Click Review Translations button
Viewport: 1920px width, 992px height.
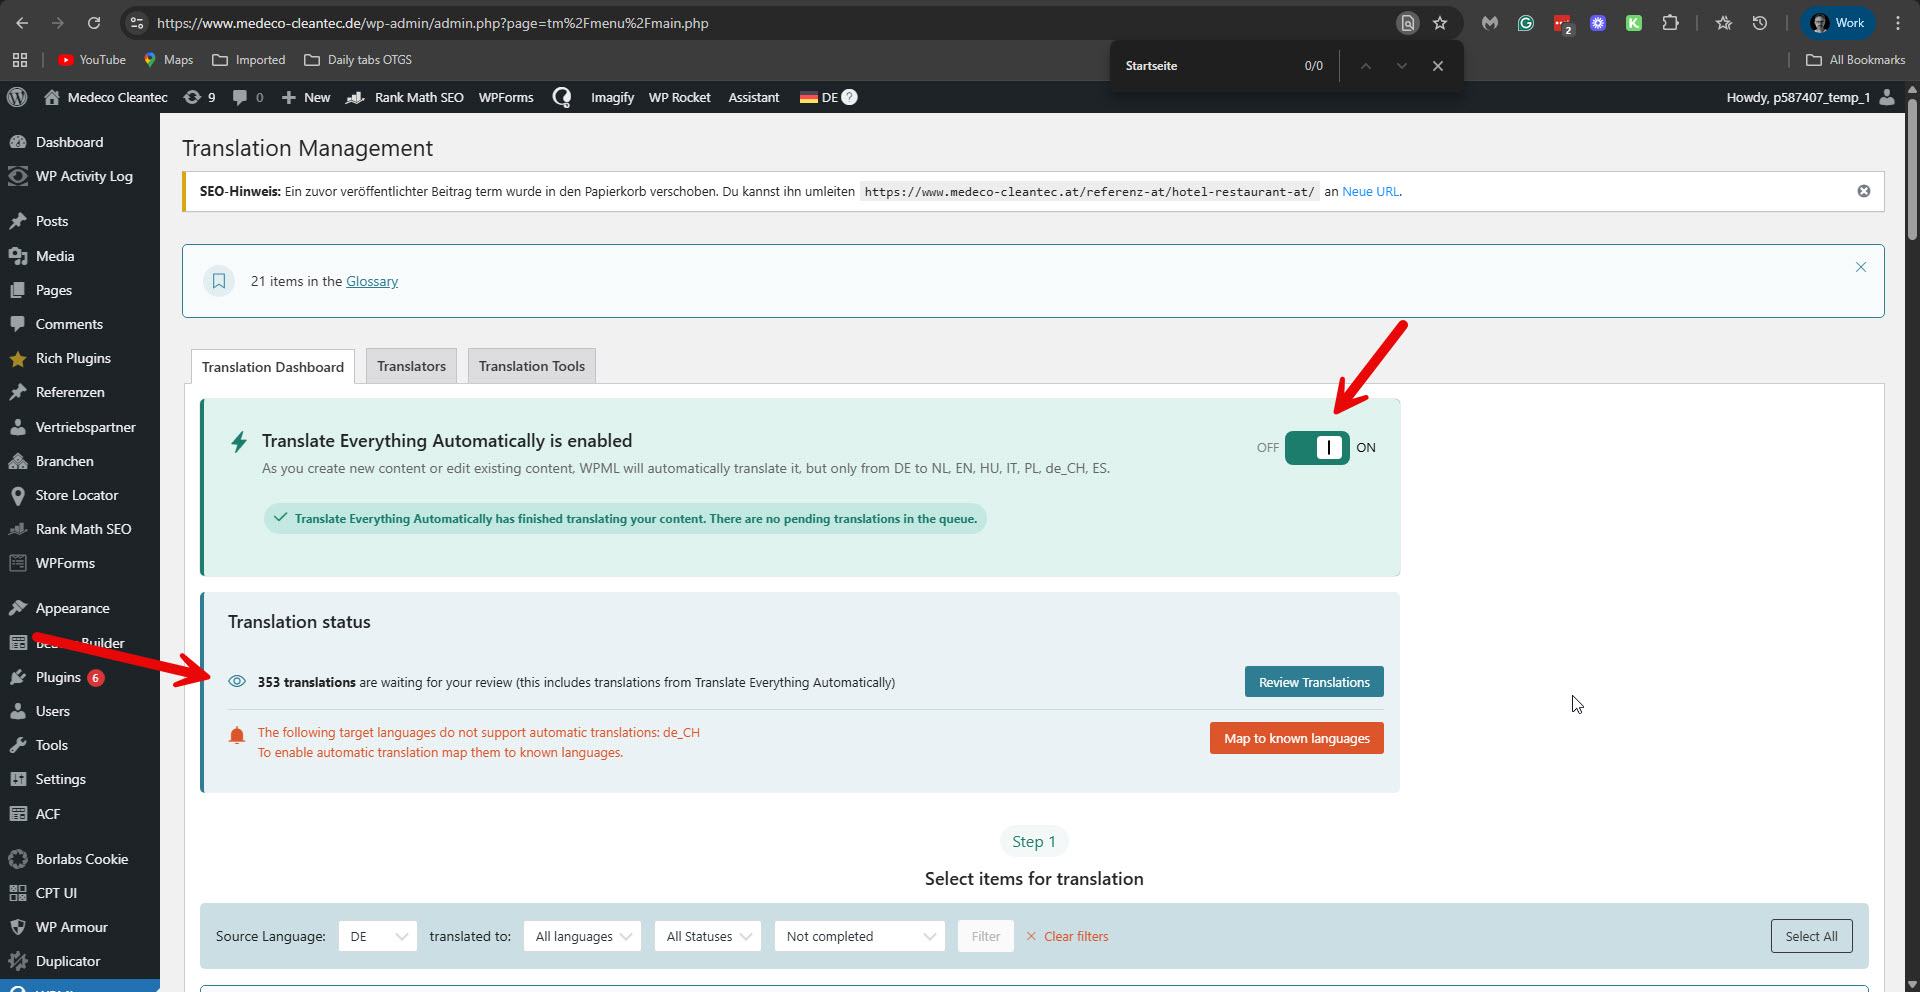pos(1314,682)
